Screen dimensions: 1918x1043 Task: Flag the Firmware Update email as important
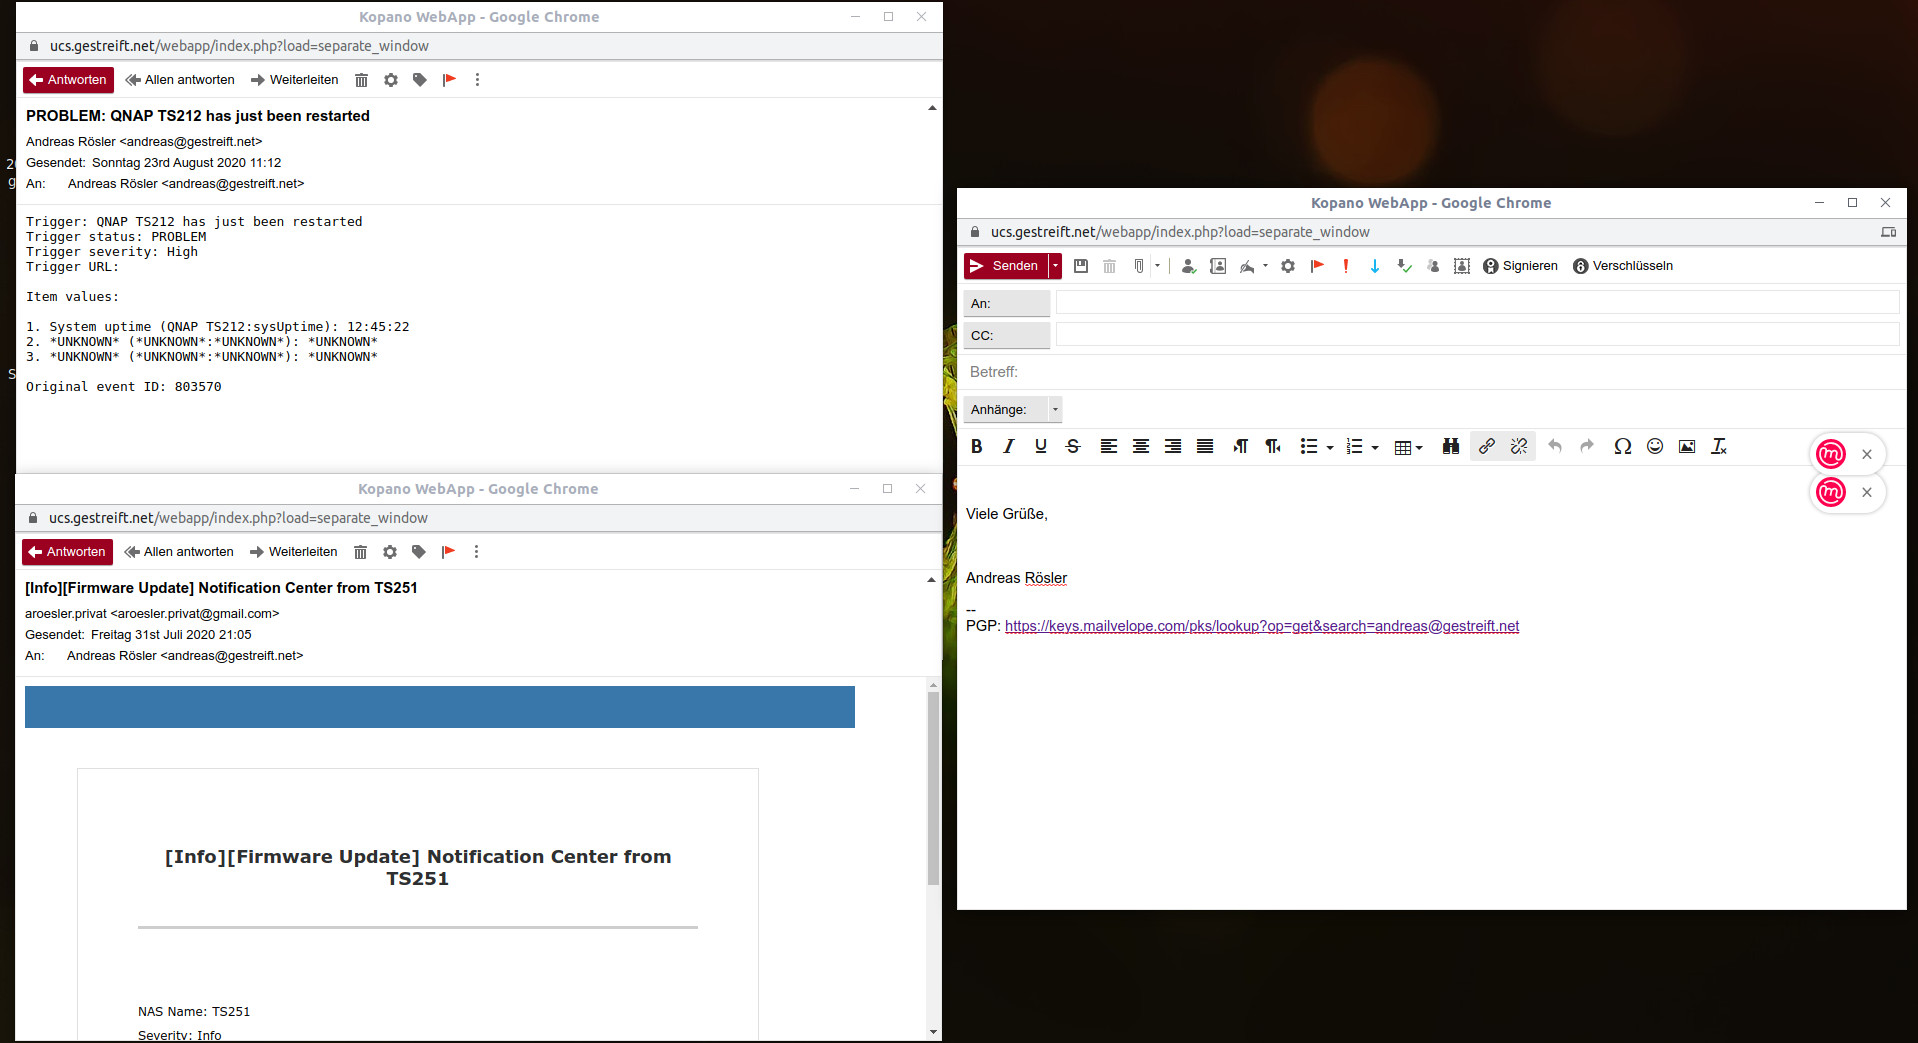point(448,551)
